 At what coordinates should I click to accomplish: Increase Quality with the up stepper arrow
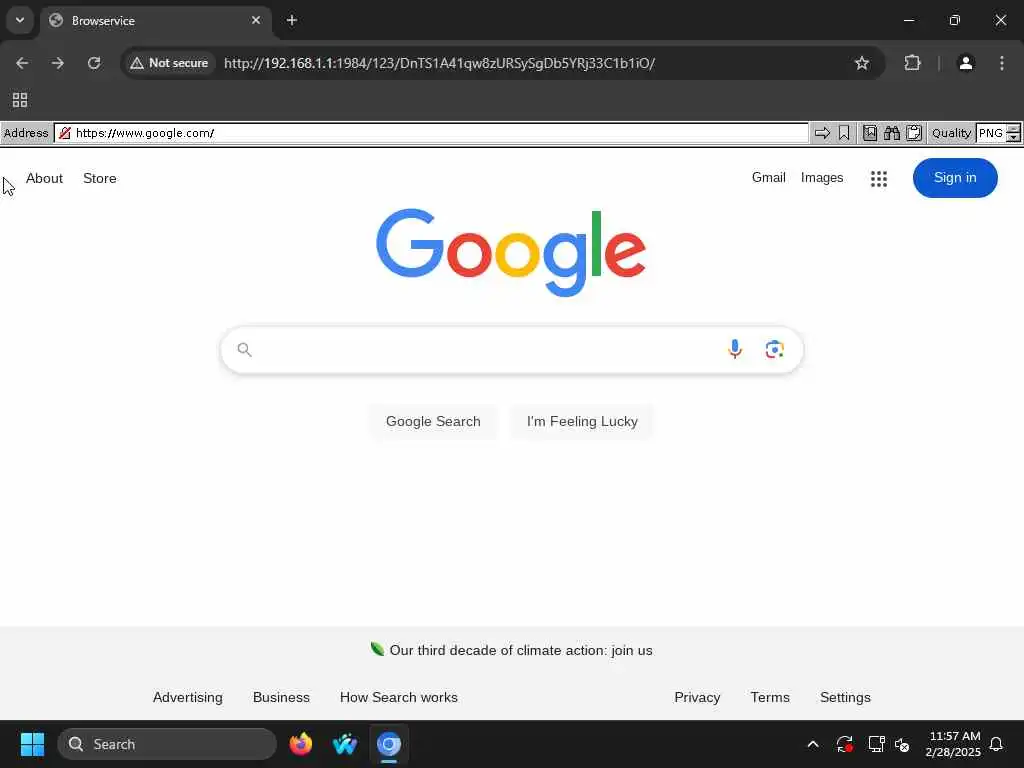click(x=1013, y=129)
